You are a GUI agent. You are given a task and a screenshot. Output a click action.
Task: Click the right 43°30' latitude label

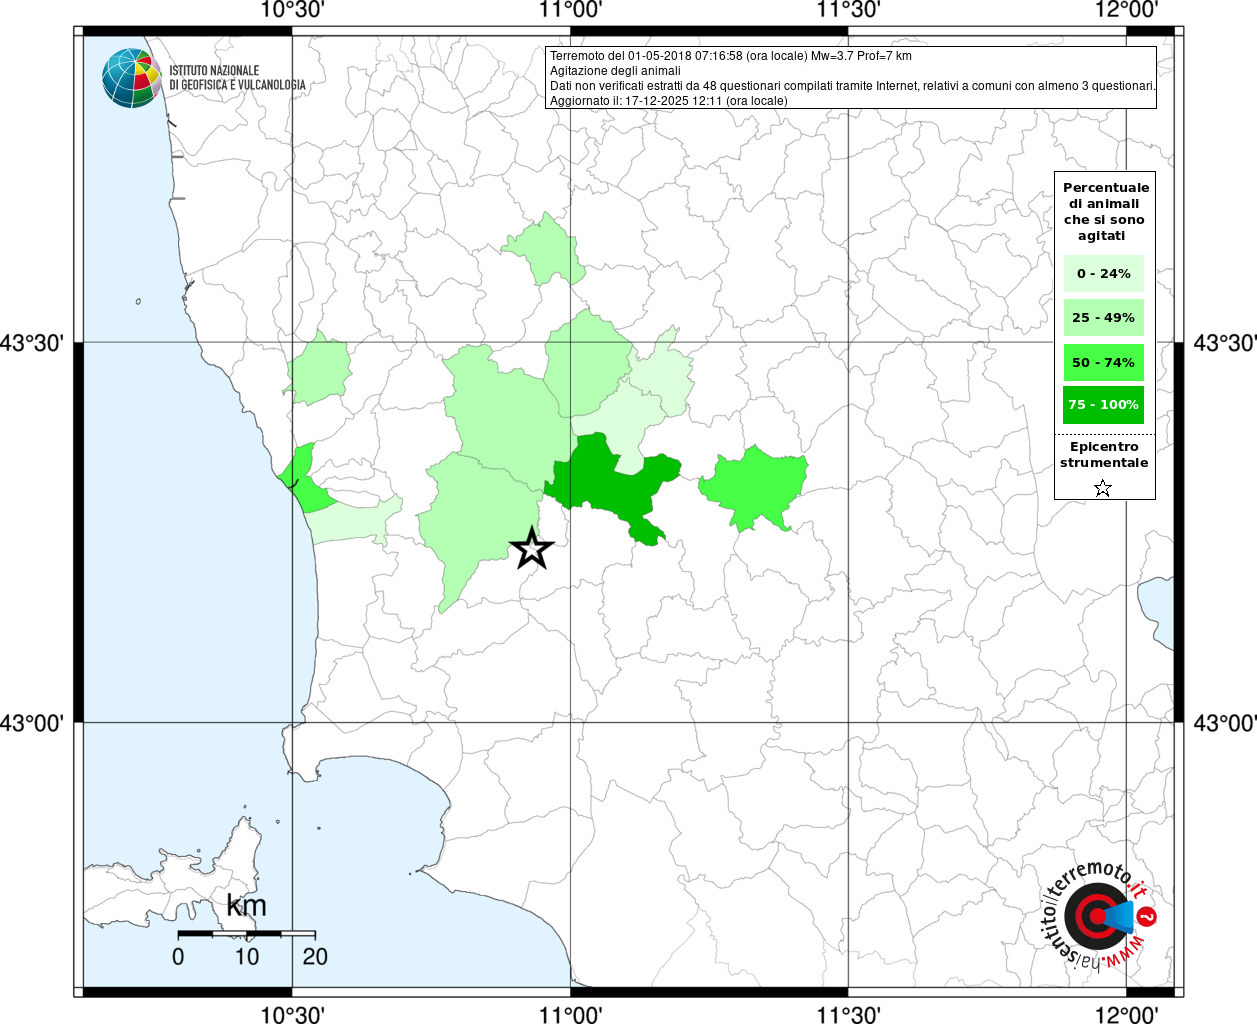tap(1225, 343)
